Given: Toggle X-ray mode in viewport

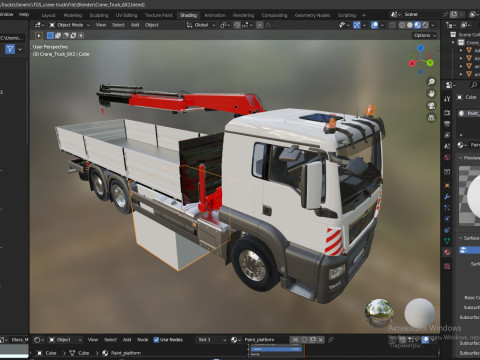Looking at the screenshot, I should (392, 25).
